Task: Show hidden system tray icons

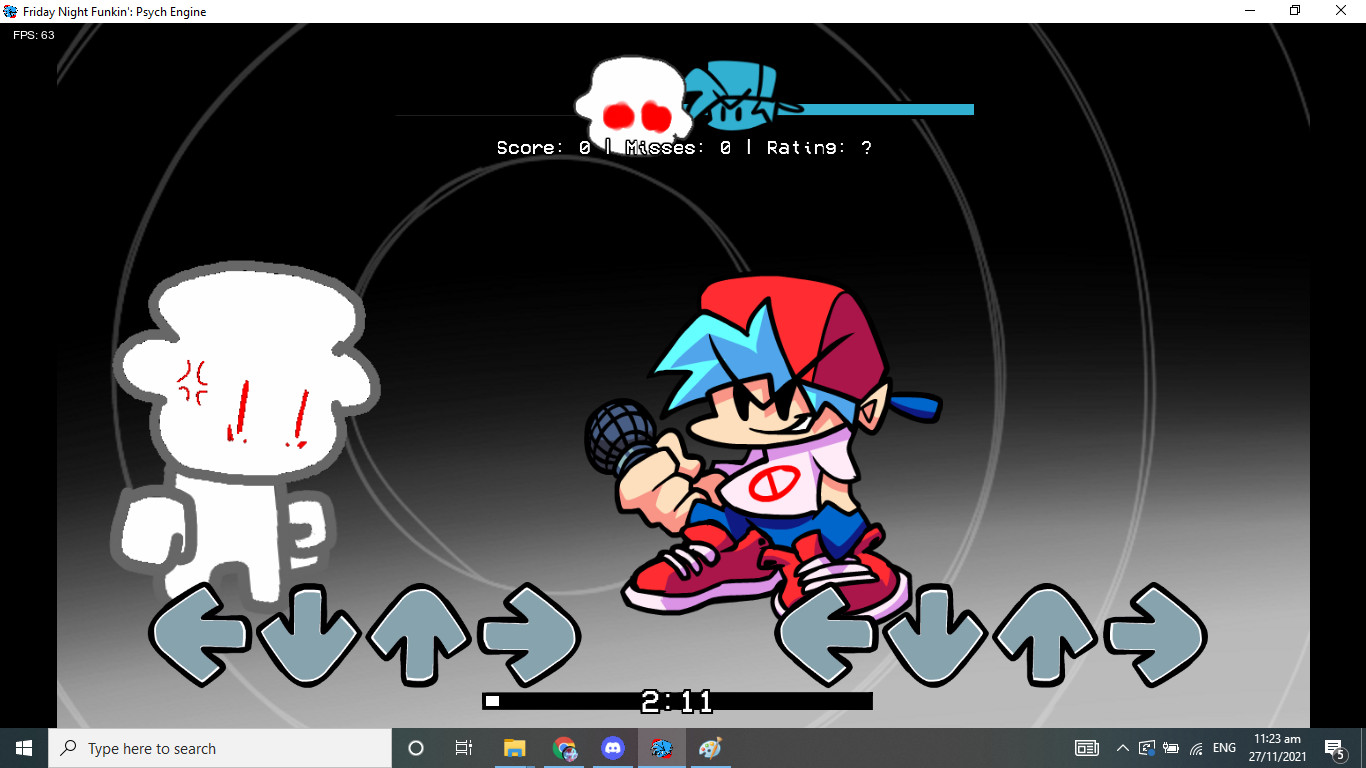Action: pos(1122,748)
